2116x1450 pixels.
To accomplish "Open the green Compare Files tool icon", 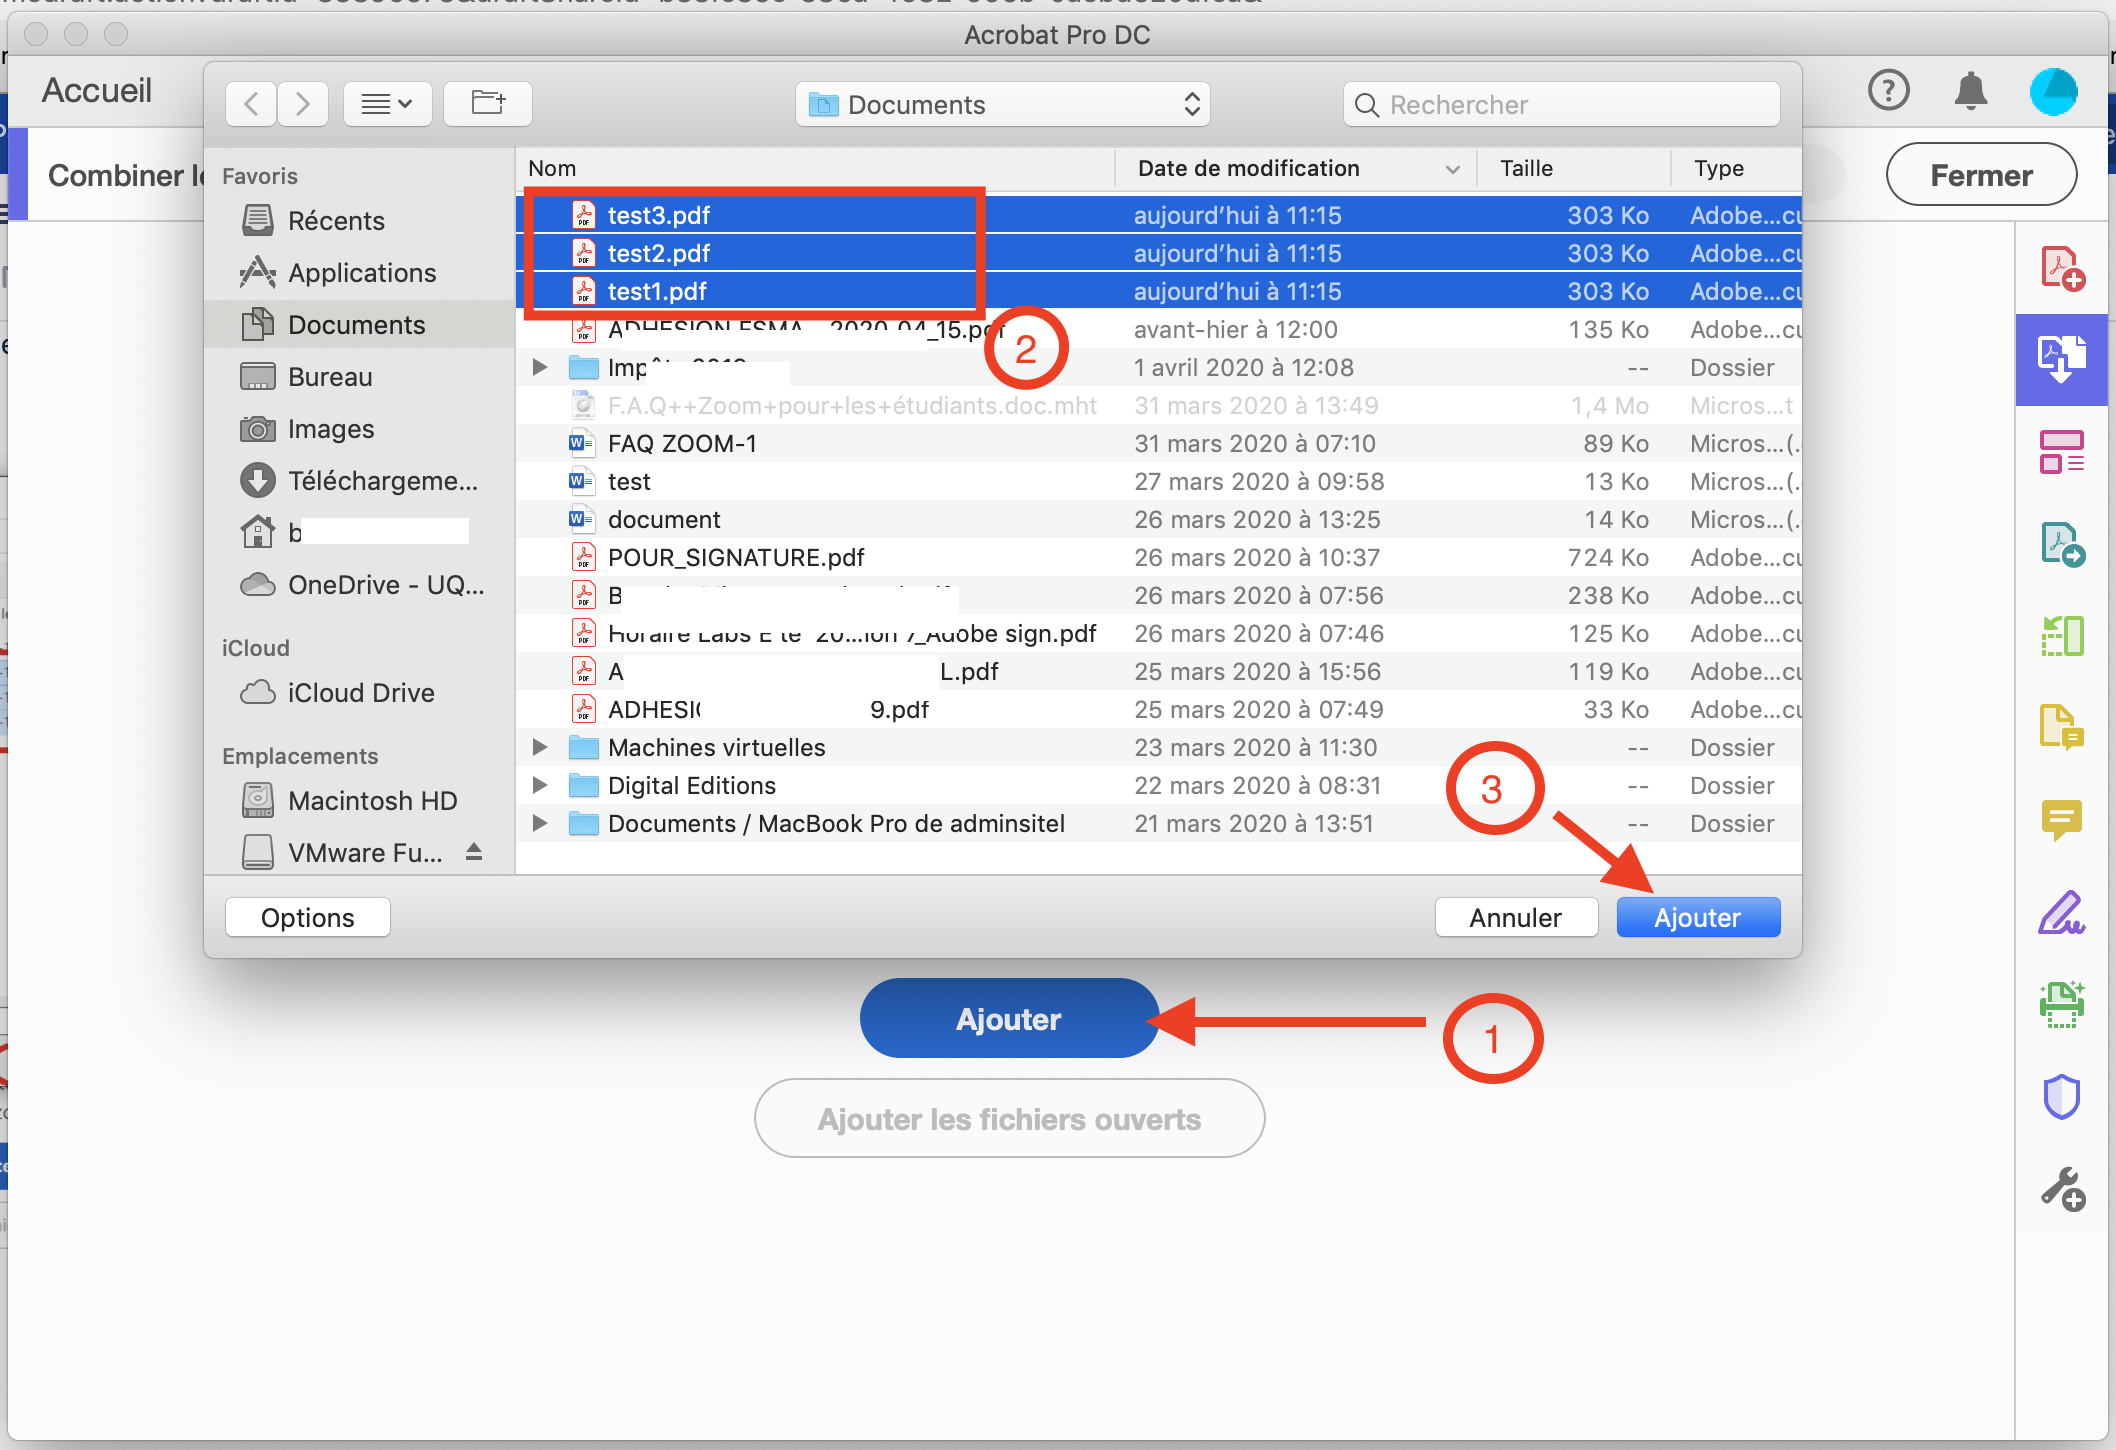I will click(2062, 636).
